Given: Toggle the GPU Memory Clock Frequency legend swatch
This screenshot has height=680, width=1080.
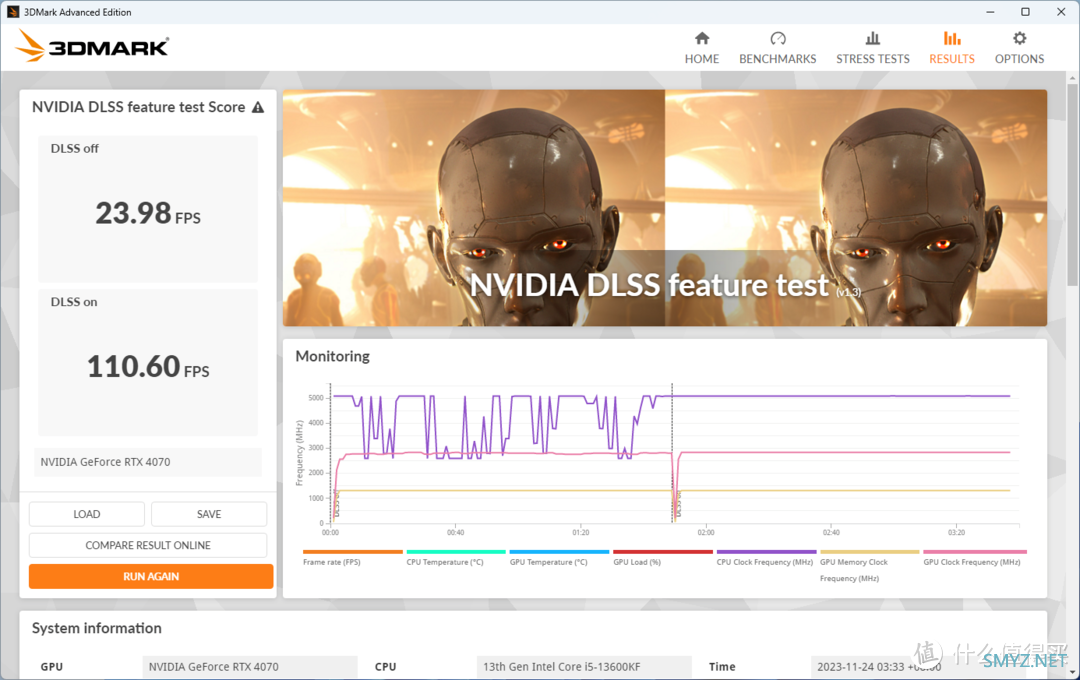Looking at the screenshot, I should click(869, 552).
